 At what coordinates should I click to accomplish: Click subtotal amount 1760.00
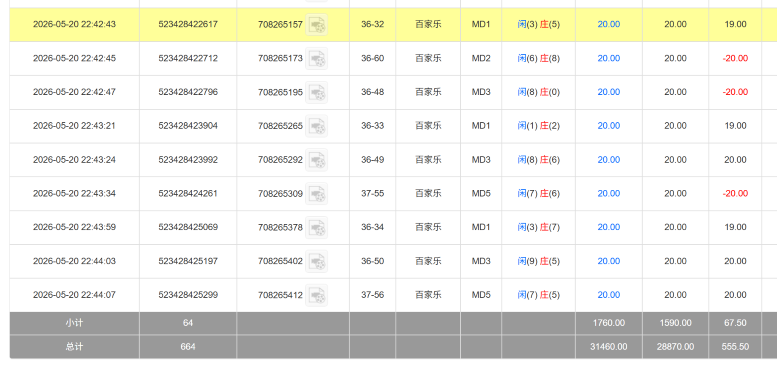(609, 323)
